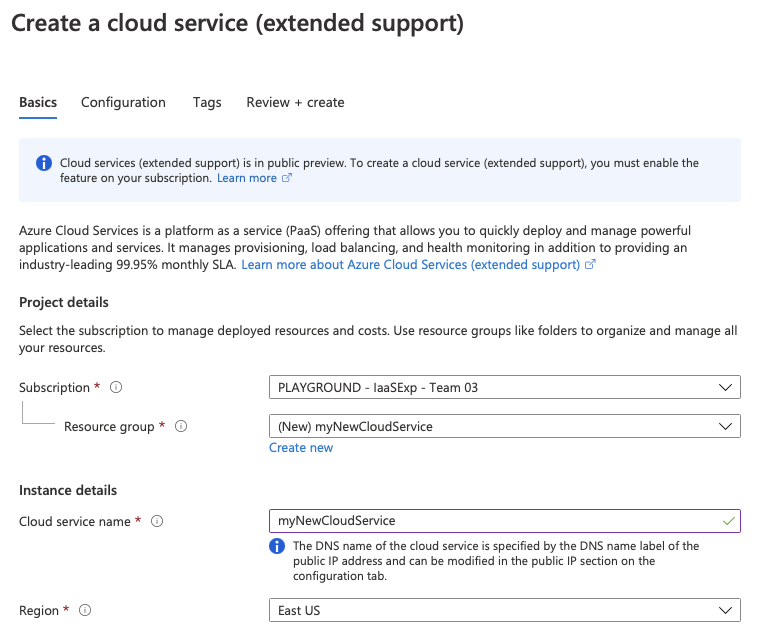Viewport: 767px width, 643px height.
Task: Click the info icon beside Resource group
Action: pyautogui.click(x=181, y=426)
